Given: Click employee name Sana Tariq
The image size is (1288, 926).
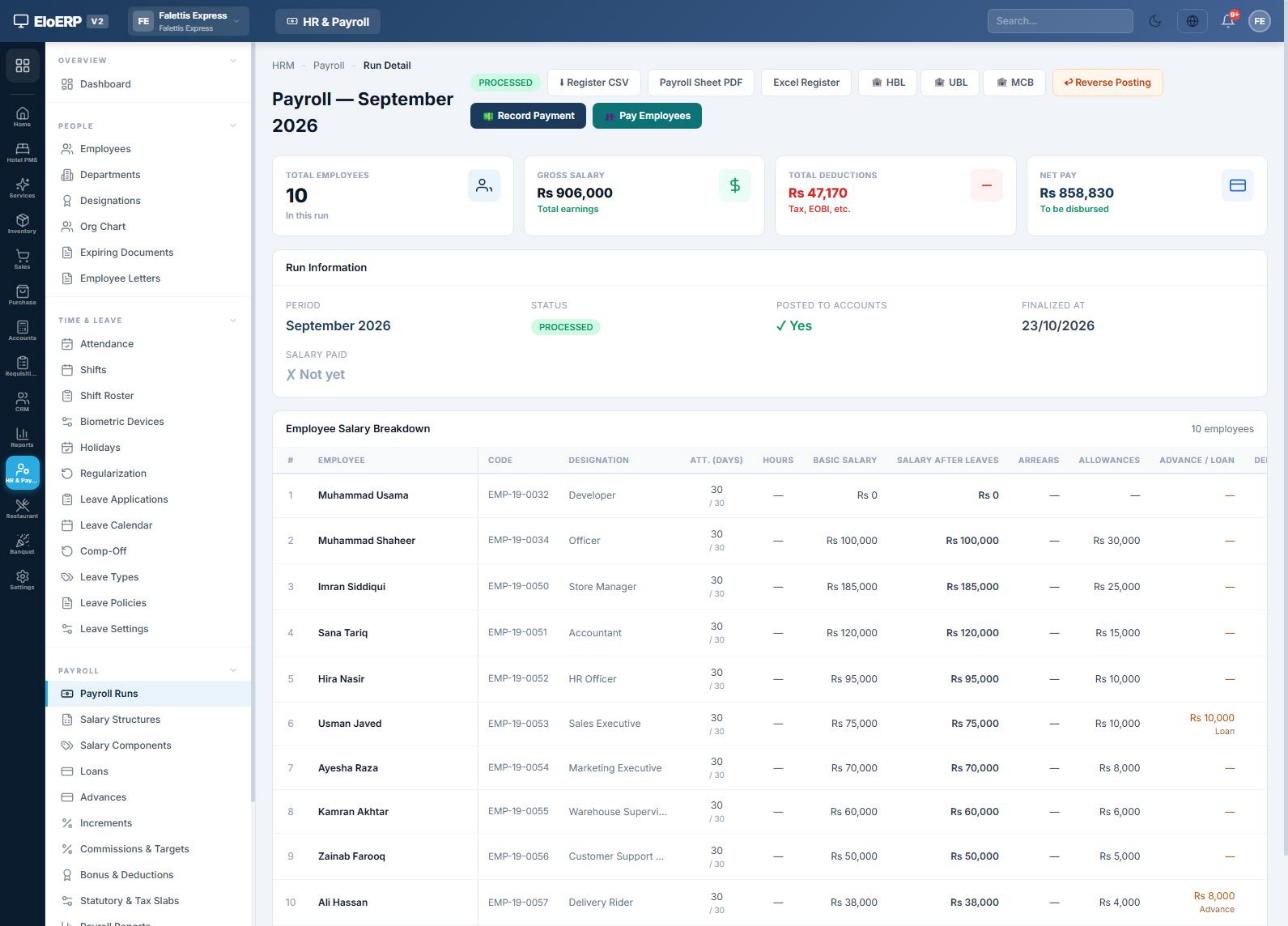Looking at the screenshot, I should pos(343,633).
